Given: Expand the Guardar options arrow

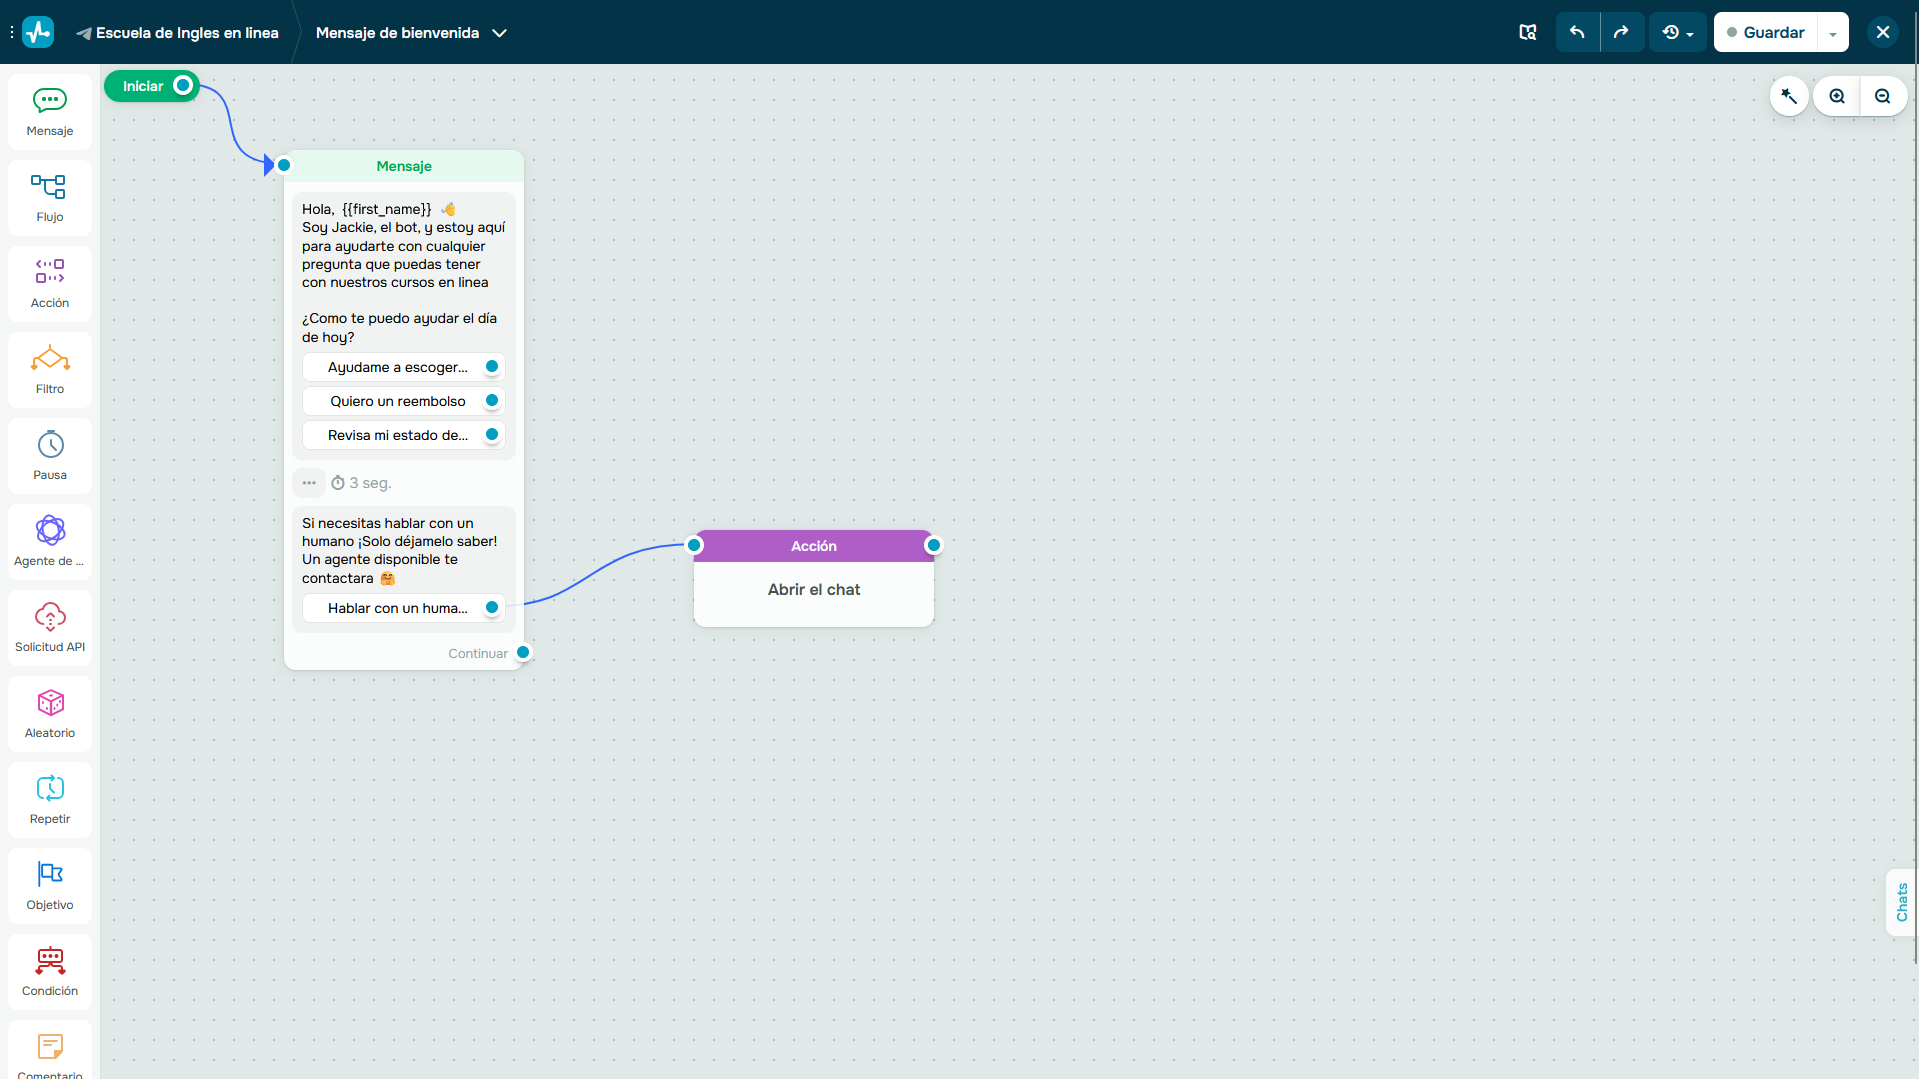Looking at the screenshot, I should (1832, 32).
